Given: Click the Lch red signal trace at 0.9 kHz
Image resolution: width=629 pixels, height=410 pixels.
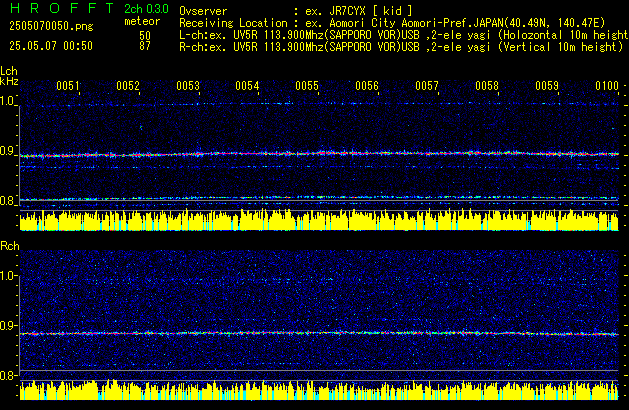Looking at the screenshot, I should pos(319,154).
